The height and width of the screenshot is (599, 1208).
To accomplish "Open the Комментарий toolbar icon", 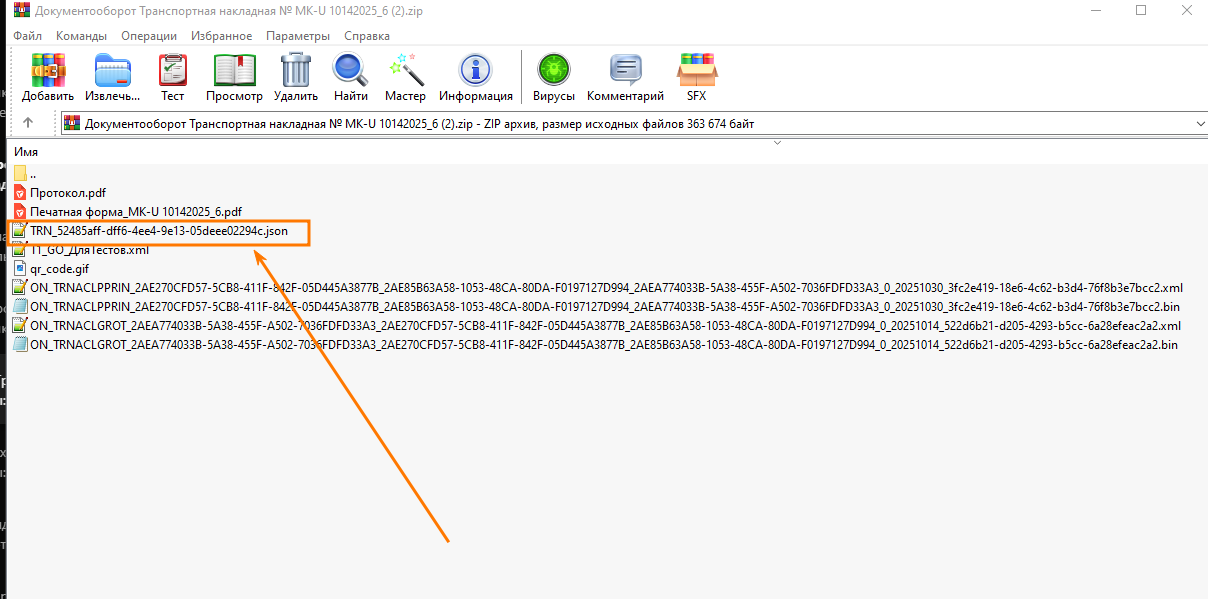I will pyautogui.click(x=626, y=70).
